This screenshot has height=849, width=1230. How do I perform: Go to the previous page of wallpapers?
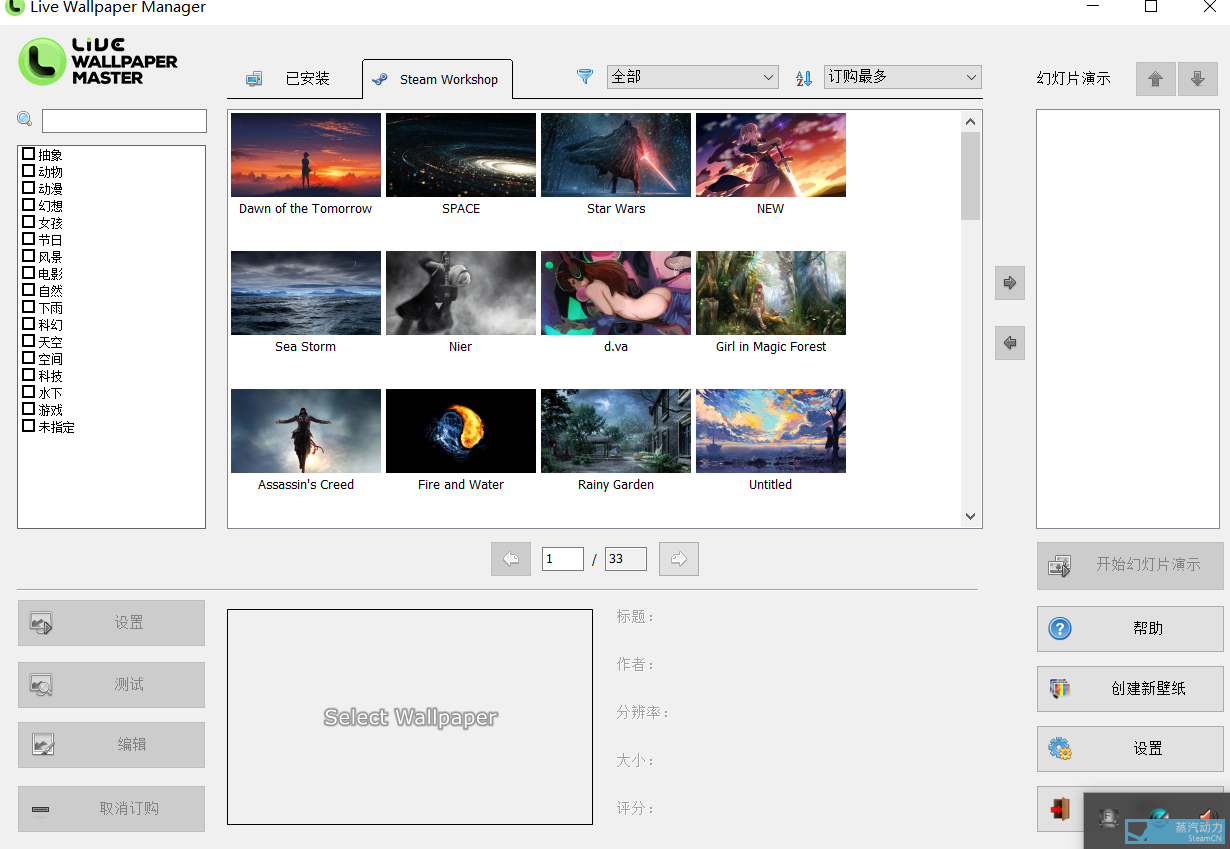click(x=511, y=559)
